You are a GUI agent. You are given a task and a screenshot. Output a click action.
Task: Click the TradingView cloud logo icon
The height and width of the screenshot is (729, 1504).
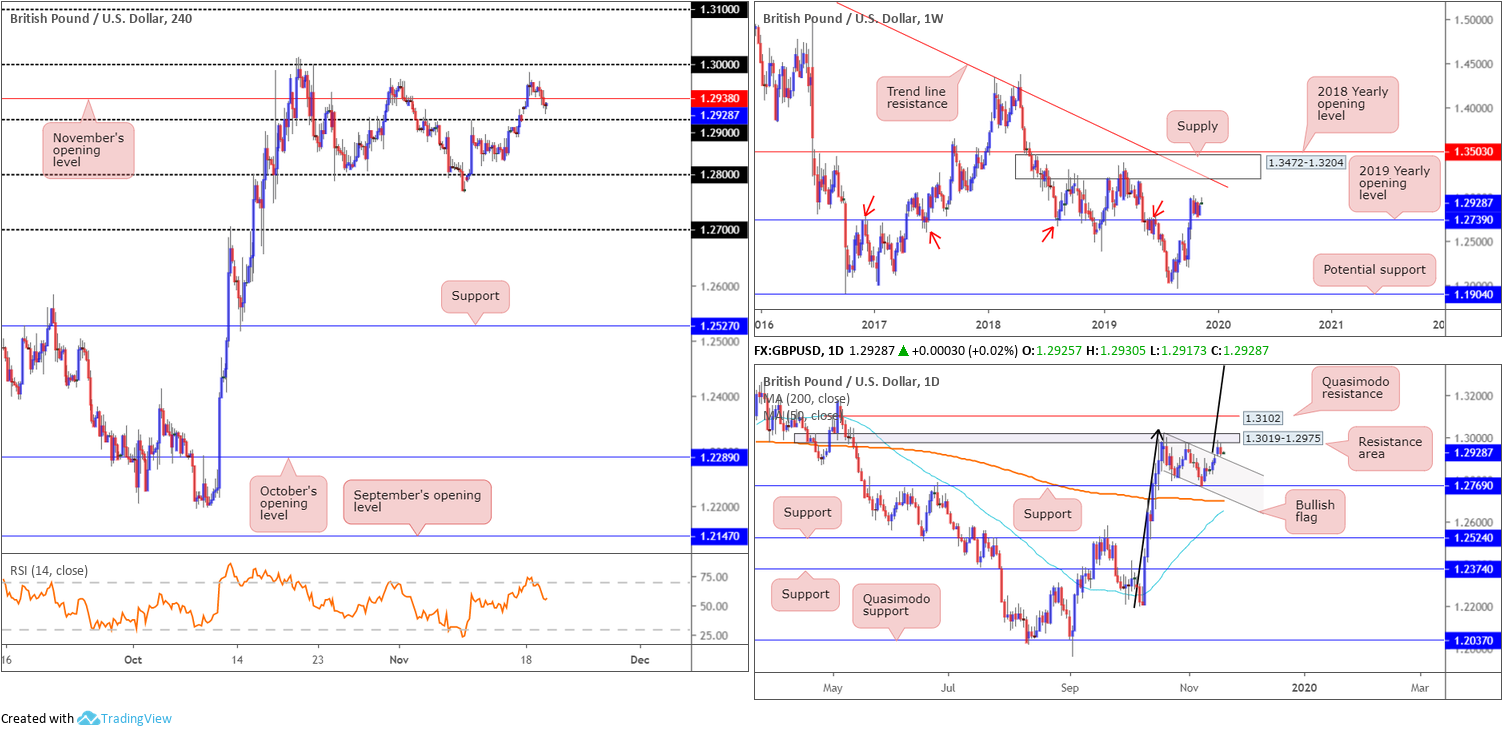pyautogui.click(x=88, y=718)
